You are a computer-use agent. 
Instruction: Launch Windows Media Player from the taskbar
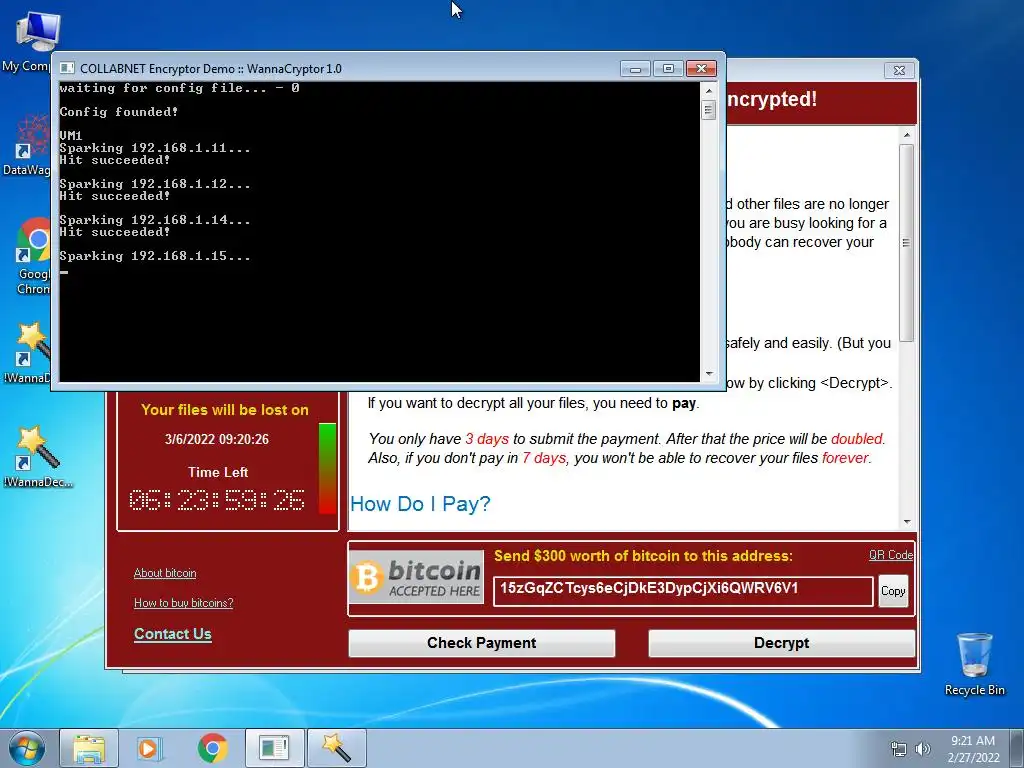[x=150, y=748]
